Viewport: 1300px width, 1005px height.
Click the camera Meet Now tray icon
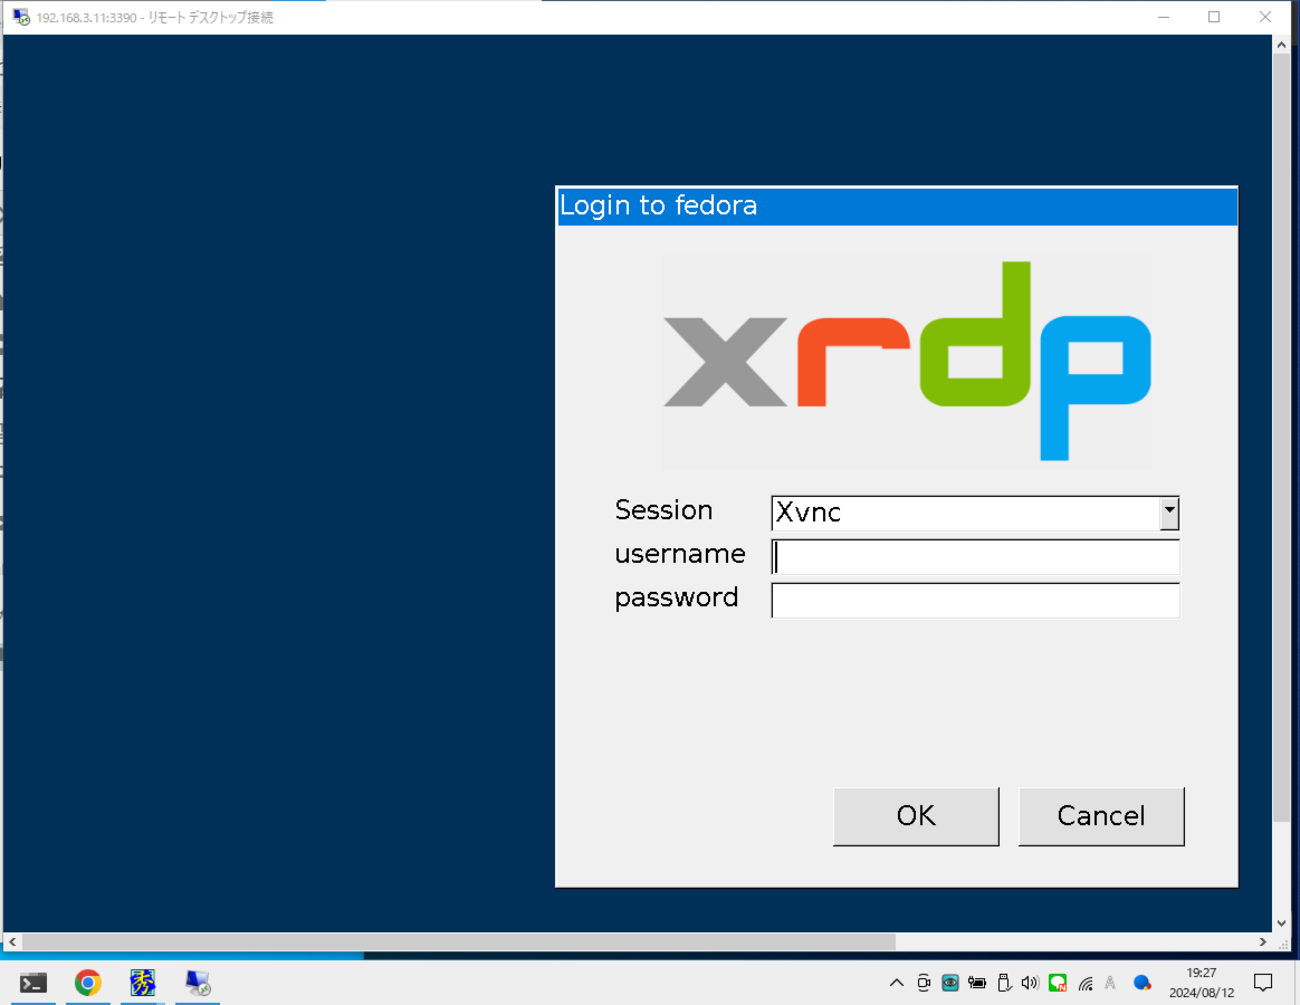coord(923,983)
